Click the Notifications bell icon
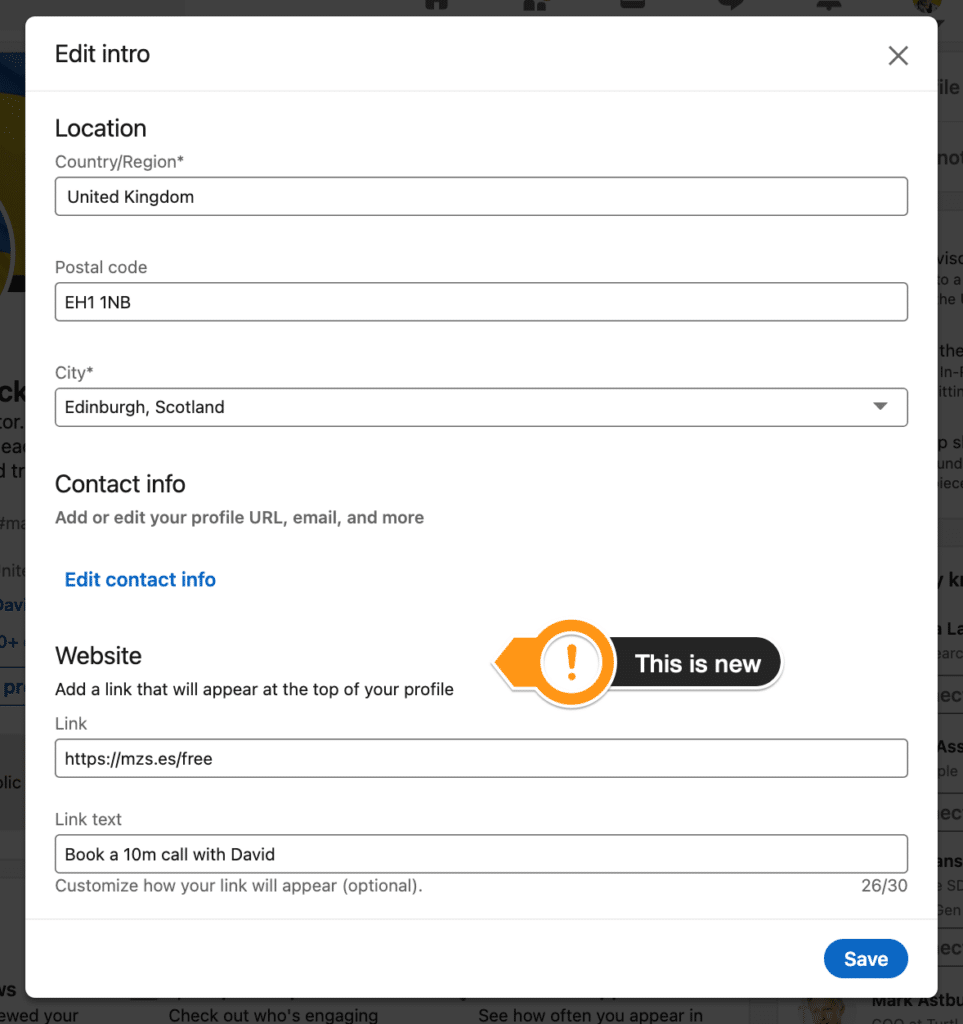The image size is (963, 1024). [x=826, y=7]
